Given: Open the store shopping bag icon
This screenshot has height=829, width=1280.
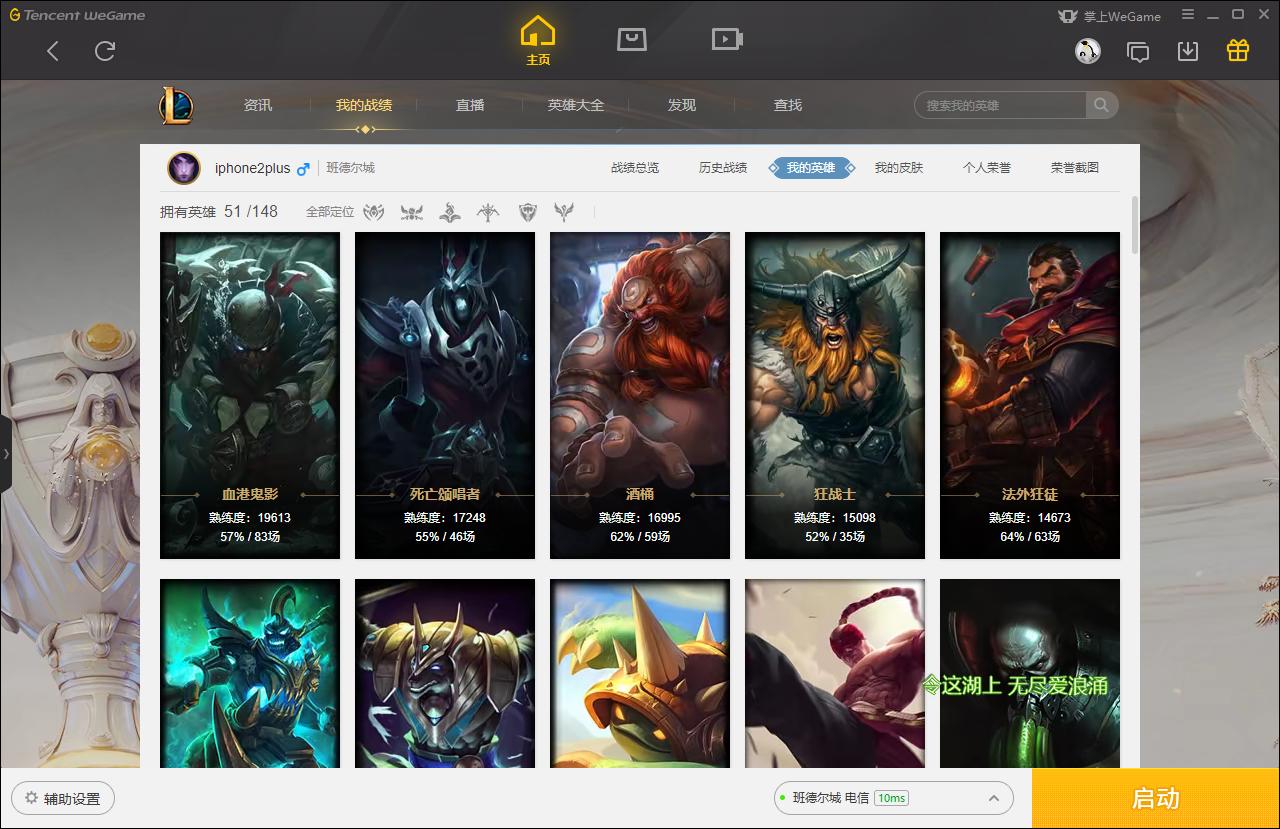Looking at the screenshot, I should point(632,39).
